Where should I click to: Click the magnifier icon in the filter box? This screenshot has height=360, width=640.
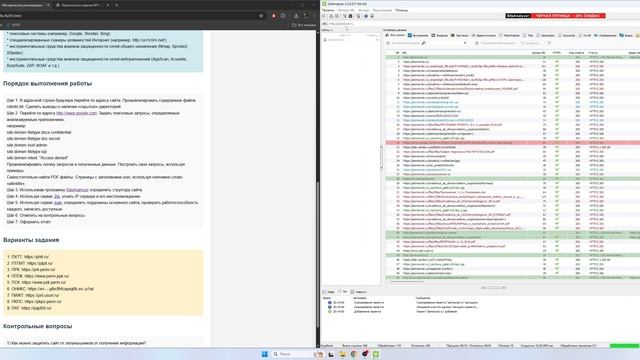(423, 43)
